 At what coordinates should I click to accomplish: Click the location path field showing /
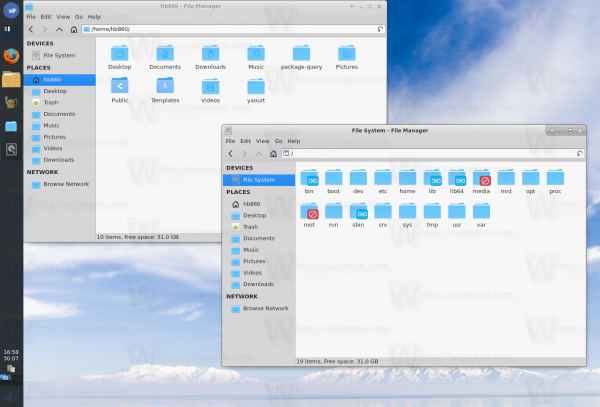432,153
